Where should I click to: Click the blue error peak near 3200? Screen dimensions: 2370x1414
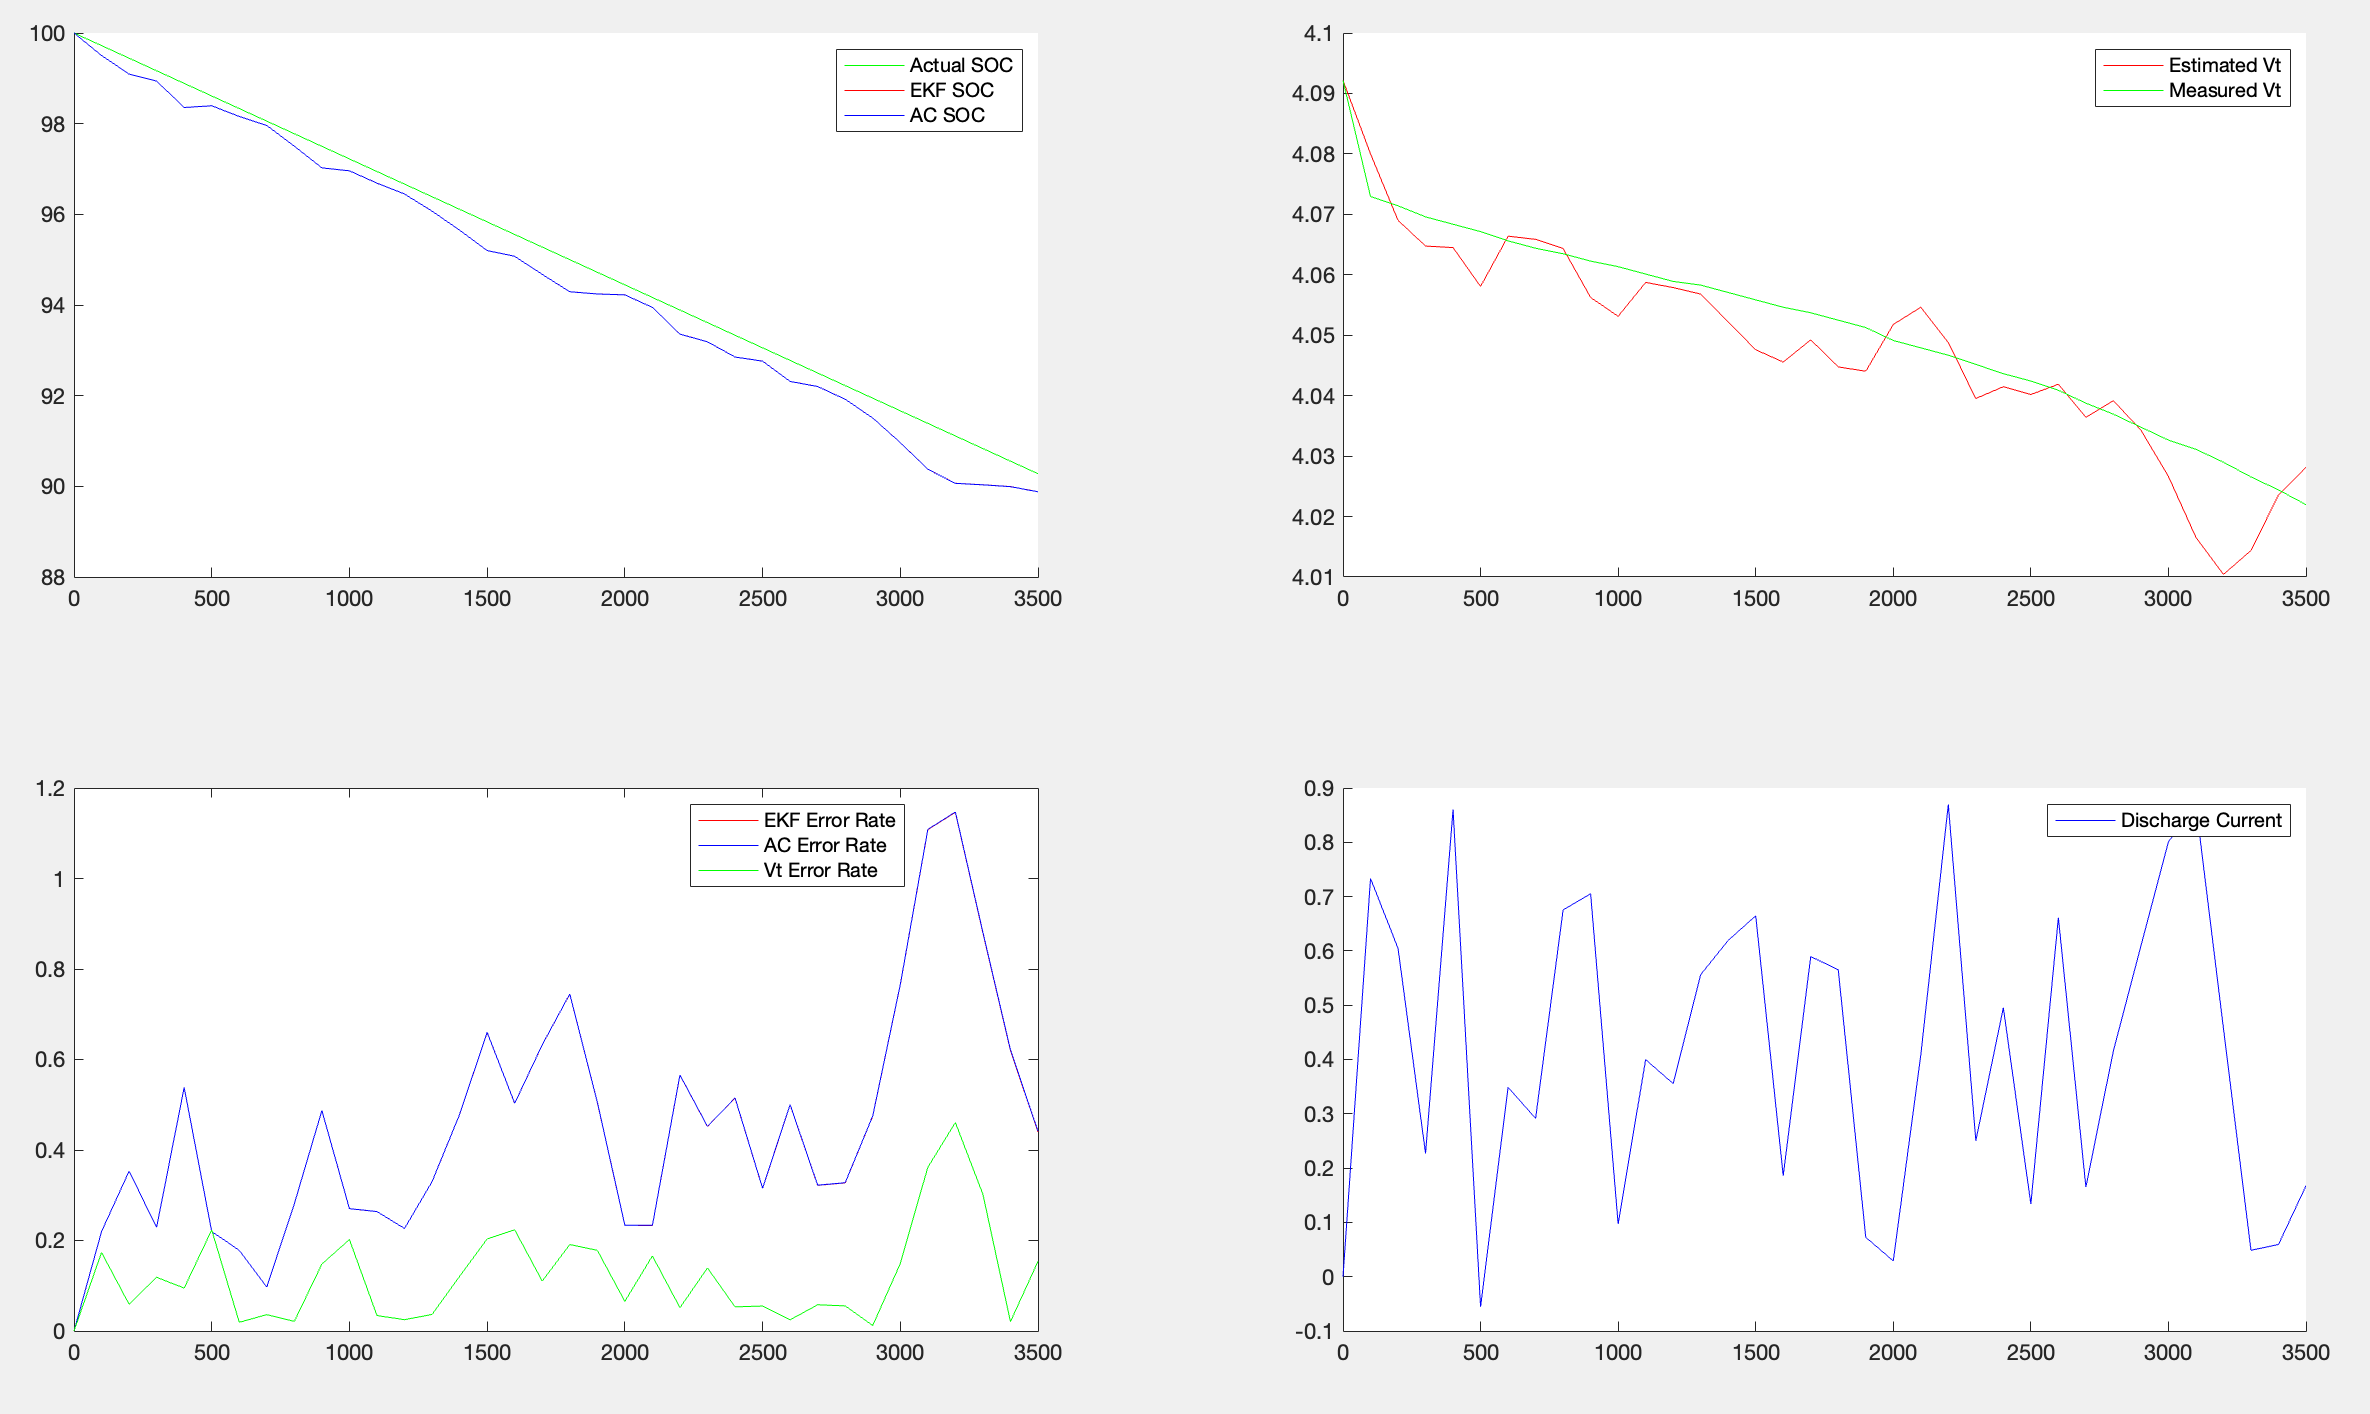point(955,813)
